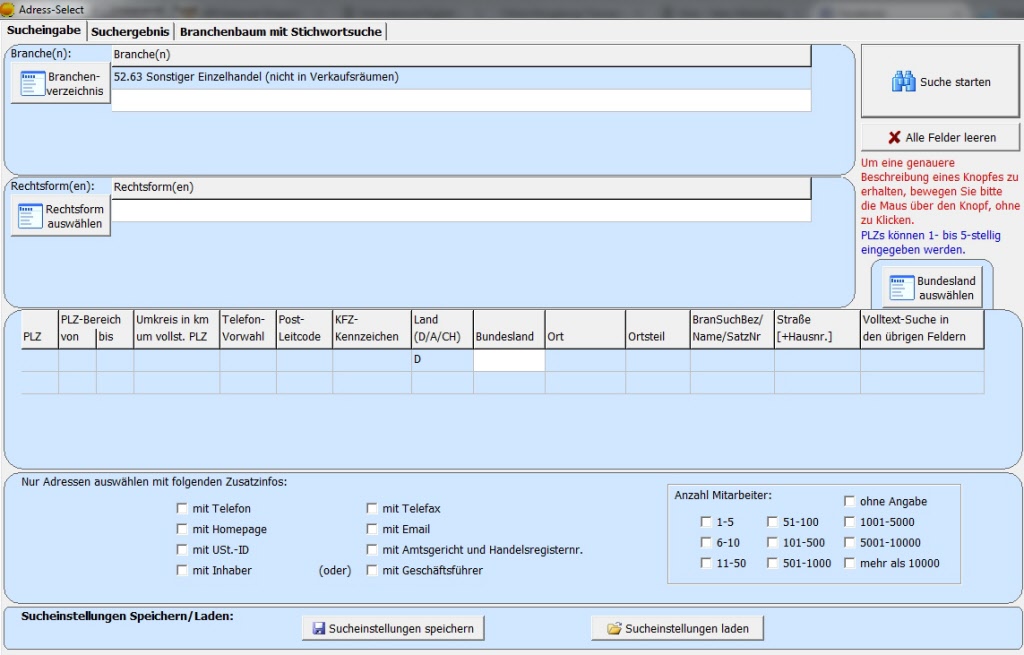Select the 6-10 employees checkbox
The width and height of the screenshot is (1024, 655).
[x=705, y=542]
